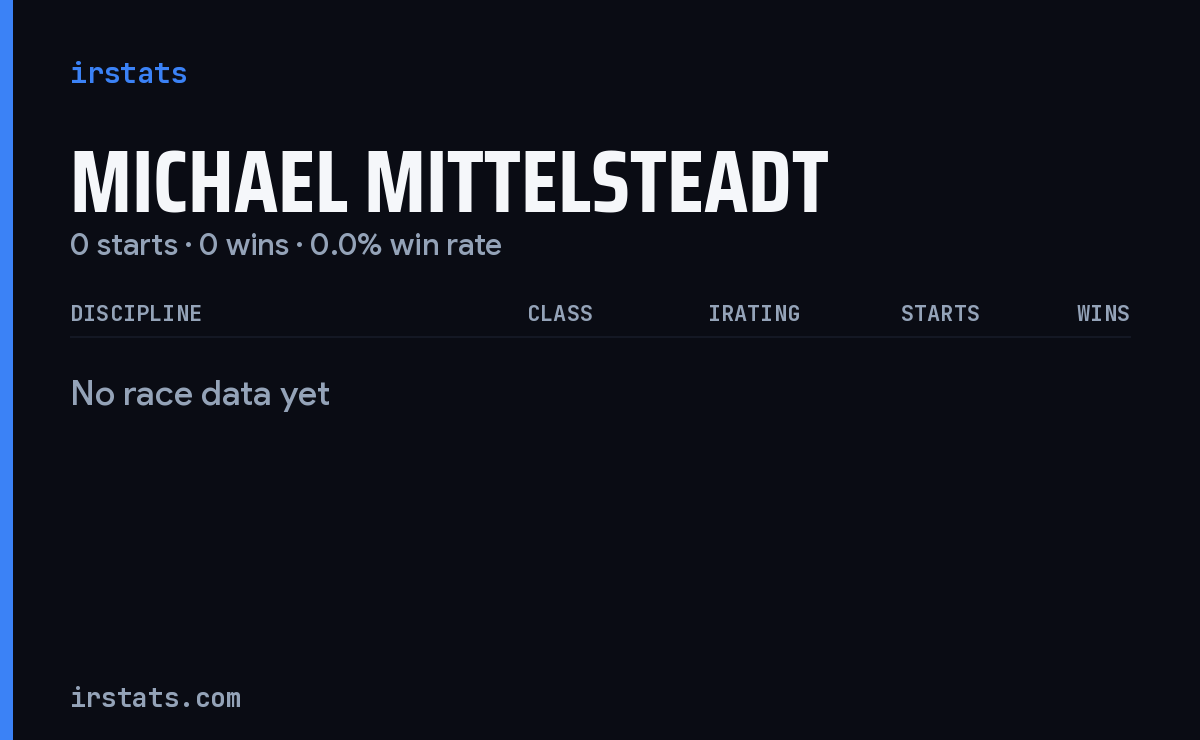The width and height of the screenshot is (1200, 740).
Task: Sort by the CLASS column header
Action: click(560, 313)
